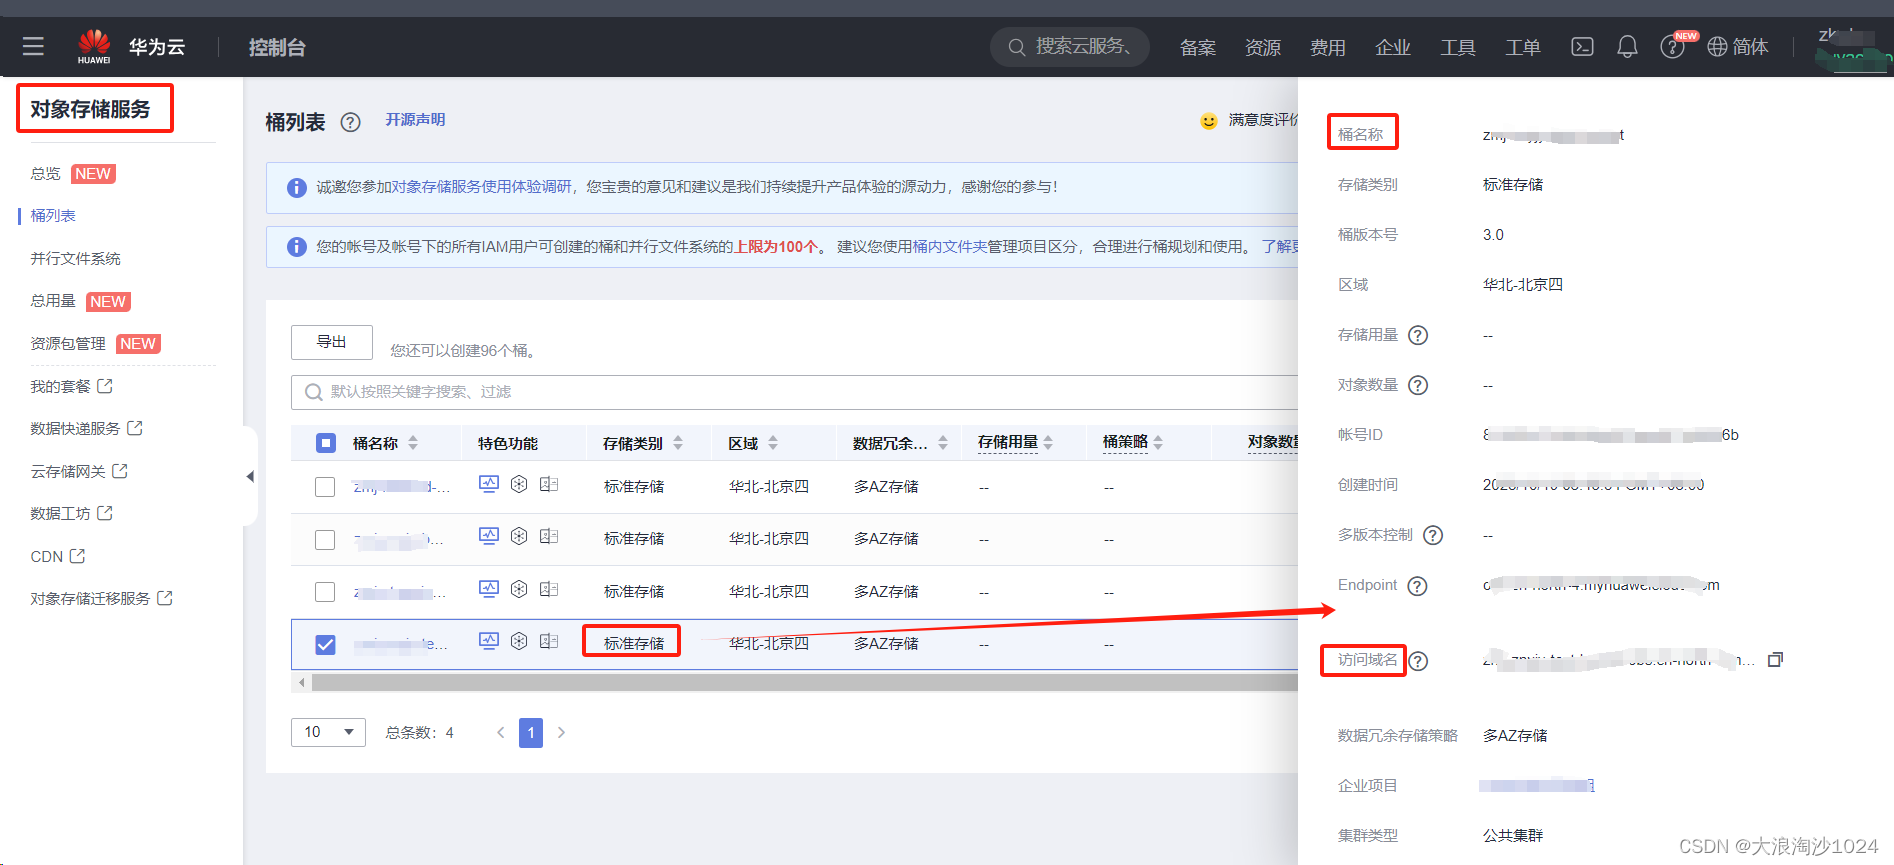
Task: Click the bucket keyword search field
Action: pos(795,392)
